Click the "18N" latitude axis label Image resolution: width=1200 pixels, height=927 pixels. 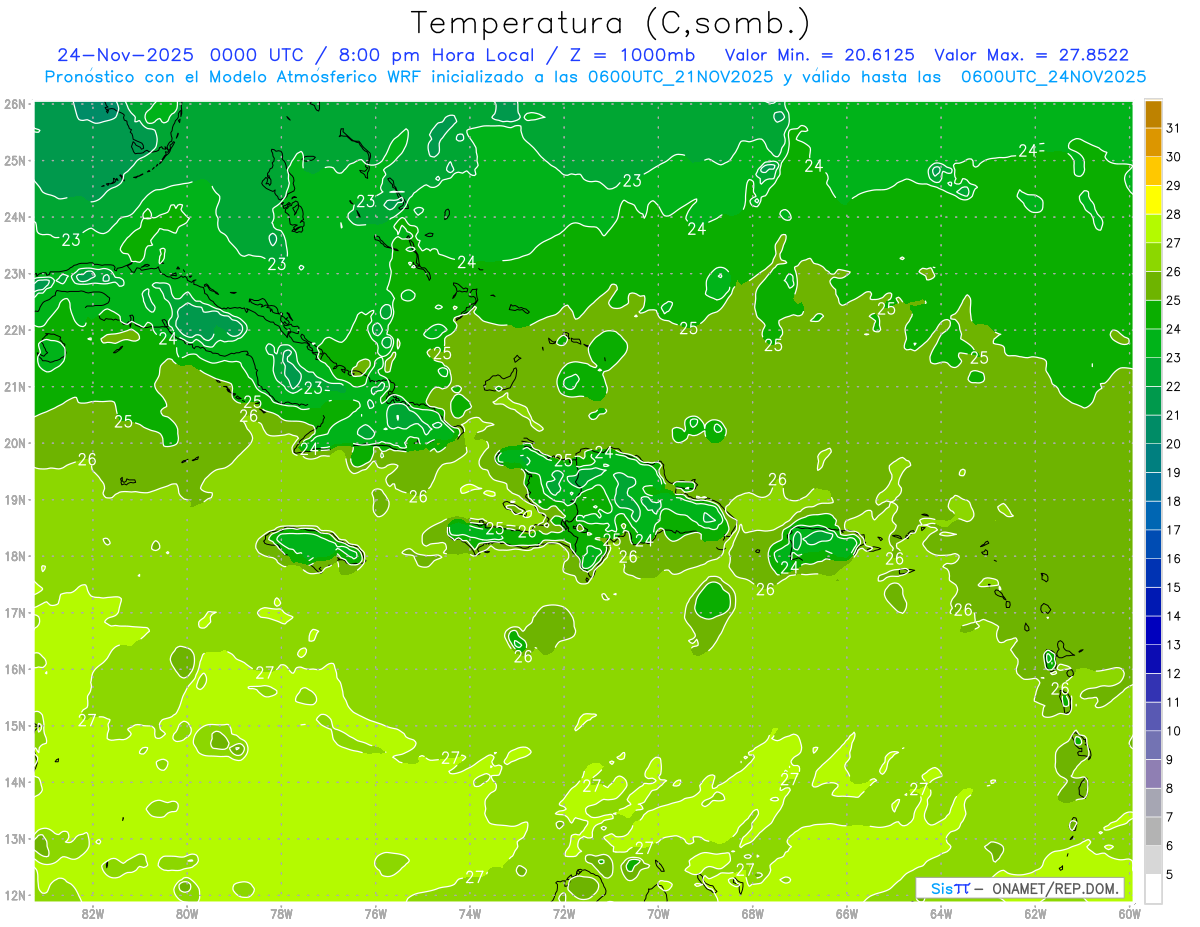coord(15,556)
